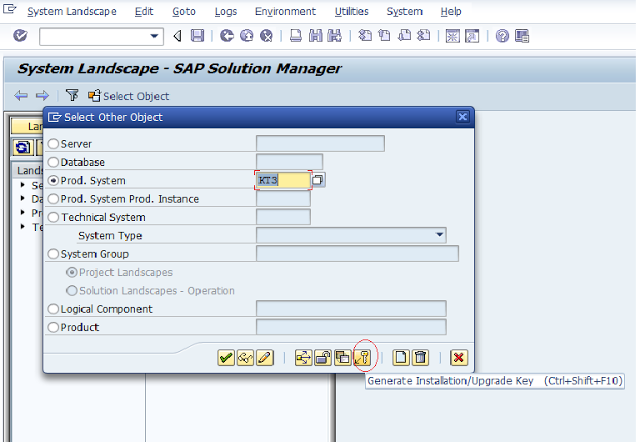The width and height of the screenshot is (640, 442).
Task: Click the Display glasses icon in dialog
Action: (245, 358)
